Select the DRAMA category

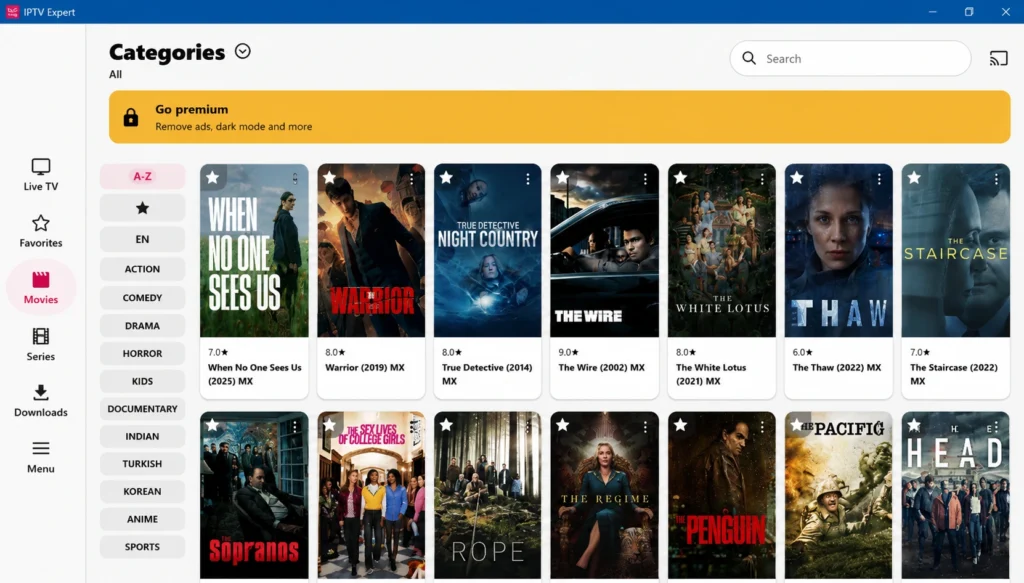142,326
